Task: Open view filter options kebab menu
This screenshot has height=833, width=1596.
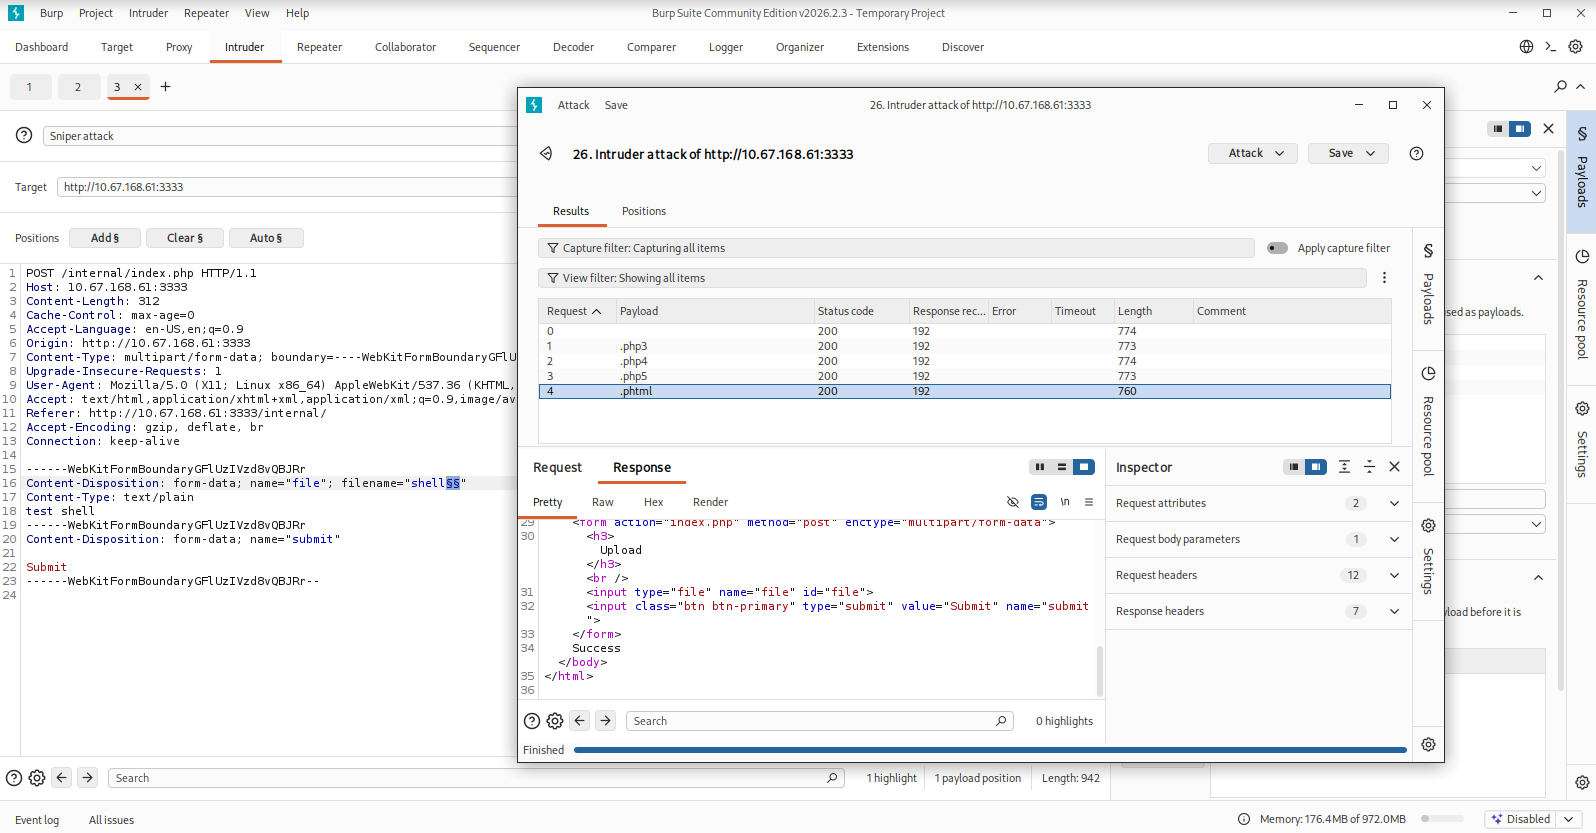Action: coord(1384,278)
